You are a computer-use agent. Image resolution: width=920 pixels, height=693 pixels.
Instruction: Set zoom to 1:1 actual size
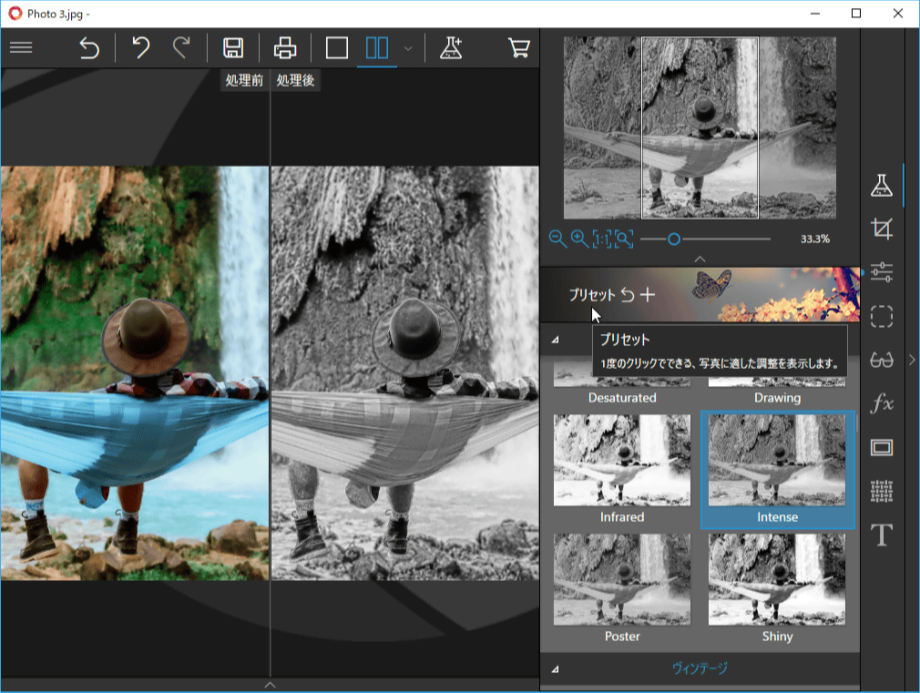coord(601,239)
